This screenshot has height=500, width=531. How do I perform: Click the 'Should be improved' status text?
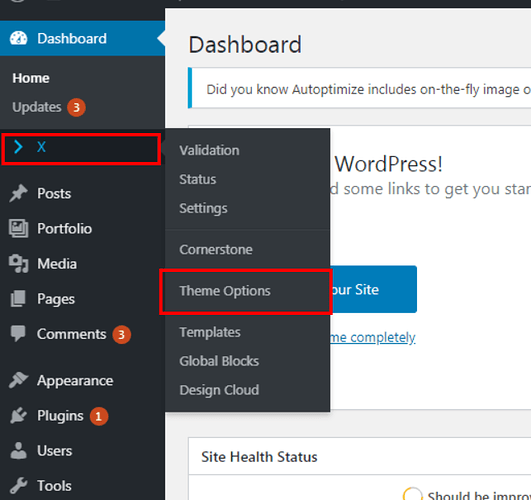479,495
